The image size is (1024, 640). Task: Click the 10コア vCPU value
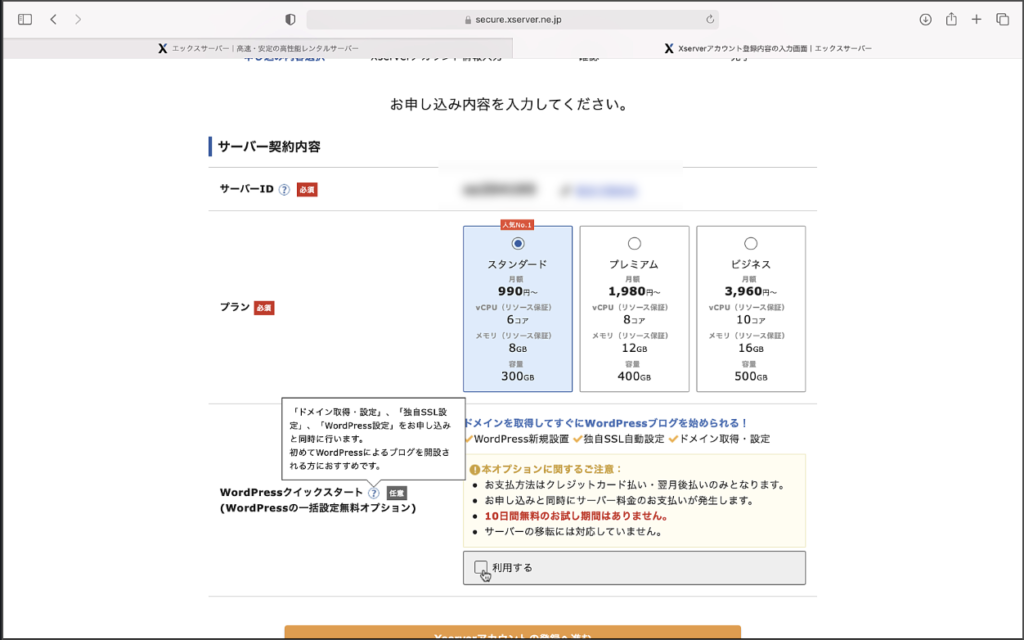click(x=750, y=320)
